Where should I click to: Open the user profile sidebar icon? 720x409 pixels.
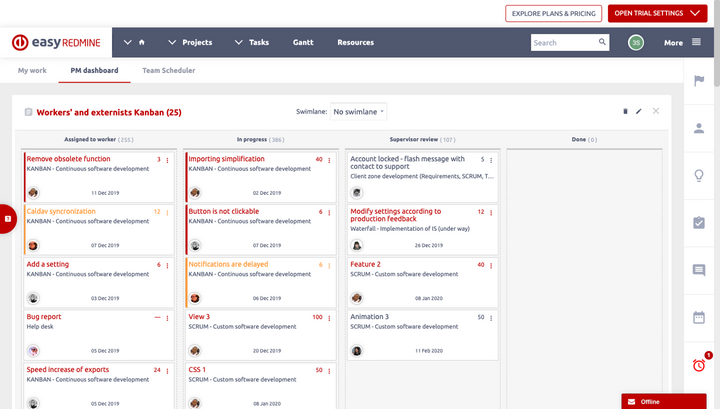click(x=699, y=127)
